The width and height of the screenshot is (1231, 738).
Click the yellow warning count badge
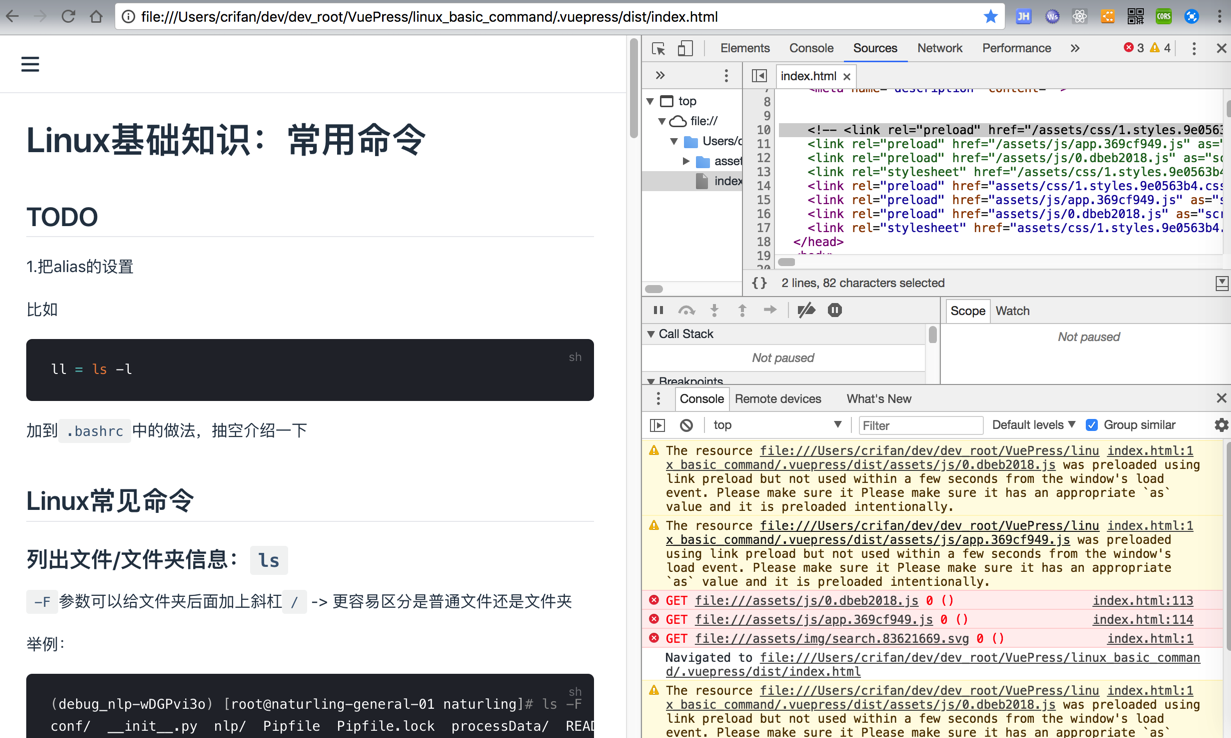click(x=1161, y=48)
